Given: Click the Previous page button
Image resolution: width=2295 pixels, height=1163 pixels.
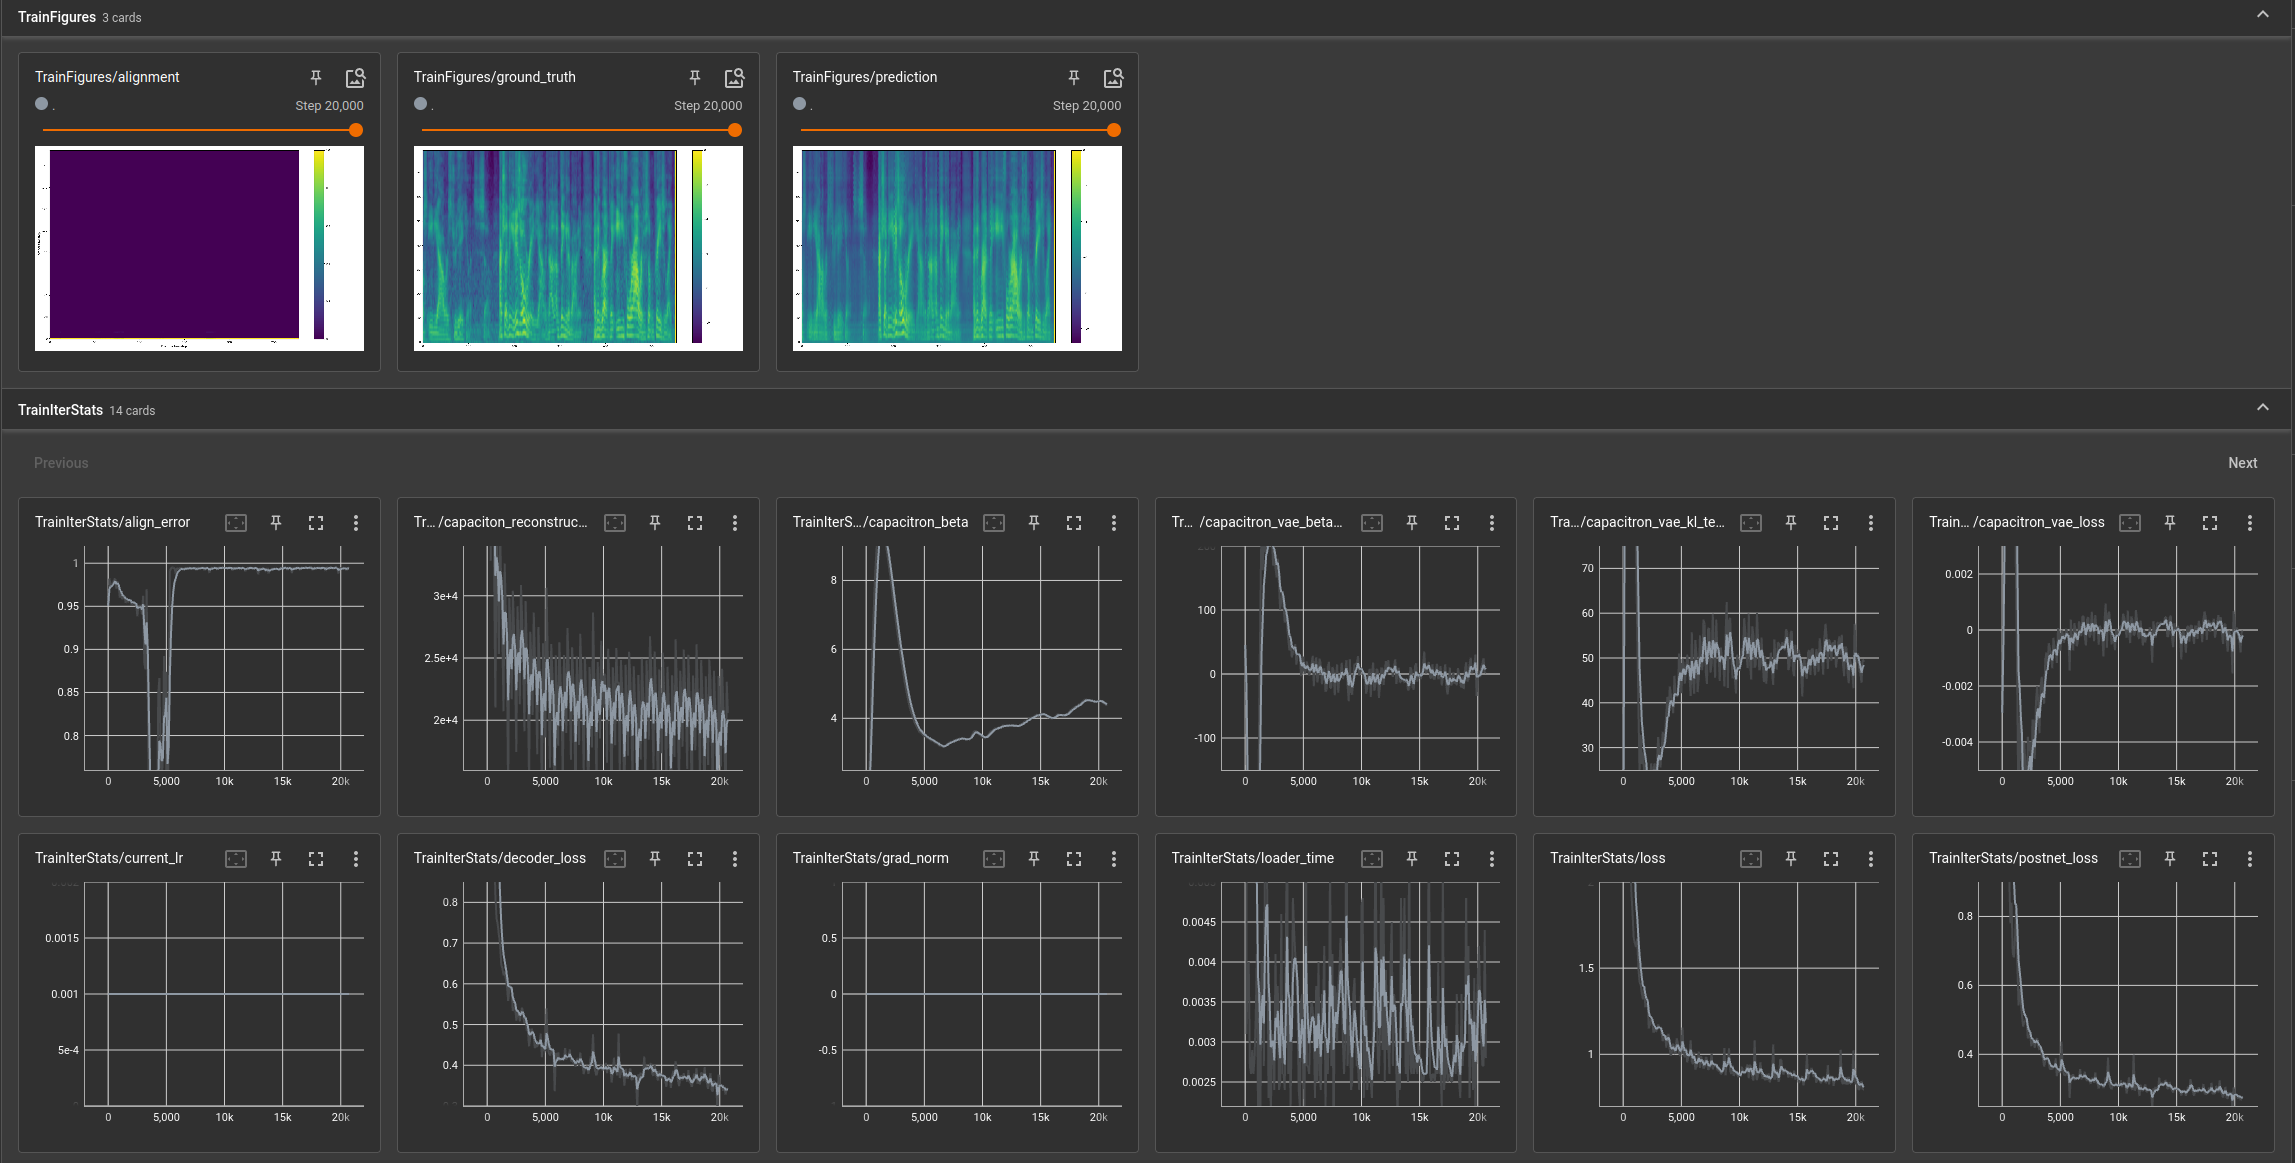Looking at the screenshot, I should (61, 463).
